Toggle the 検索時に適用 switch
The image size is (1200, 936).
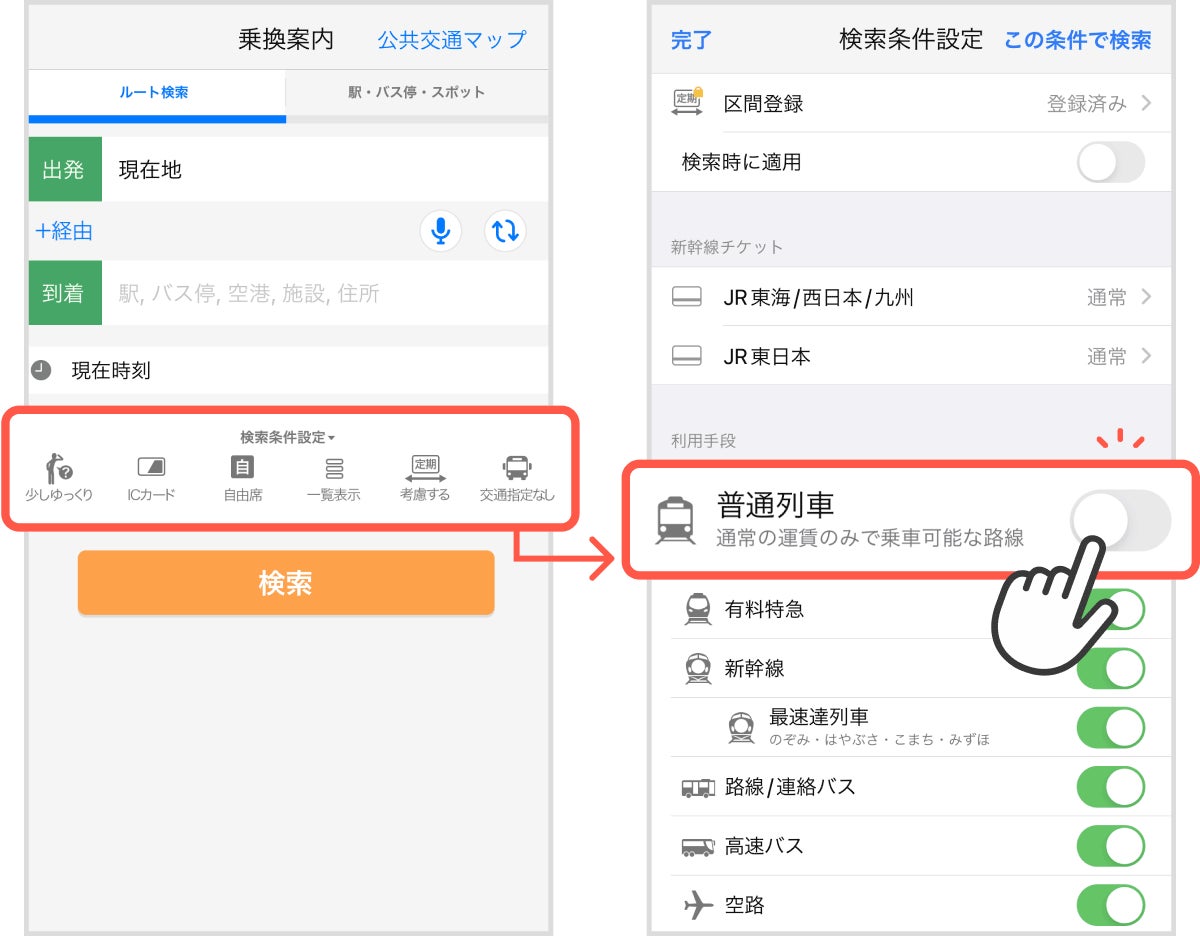click(x=1110, y=162)
